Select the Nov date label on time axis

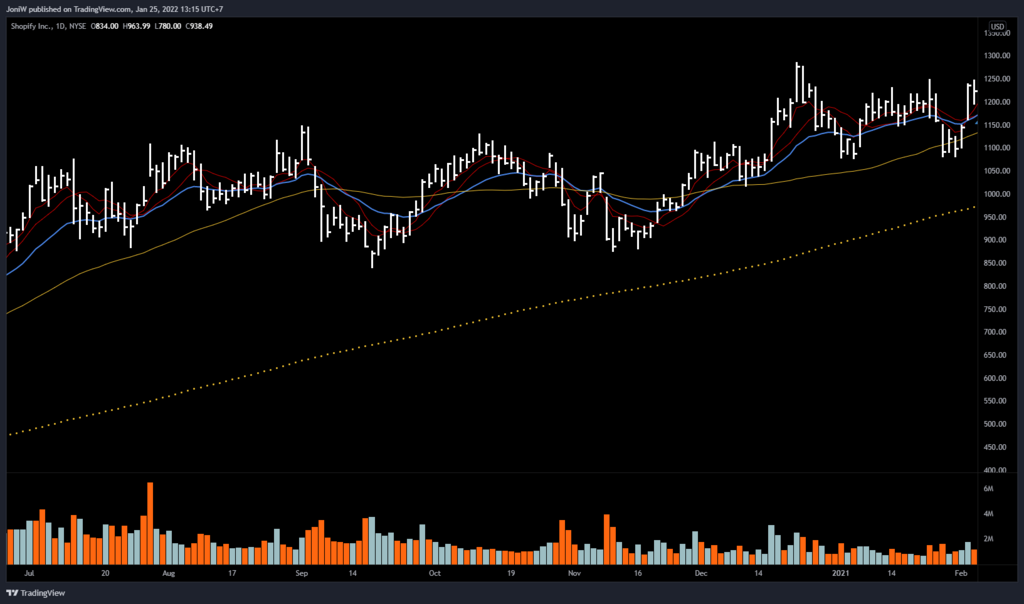click(x=574, y=576)
